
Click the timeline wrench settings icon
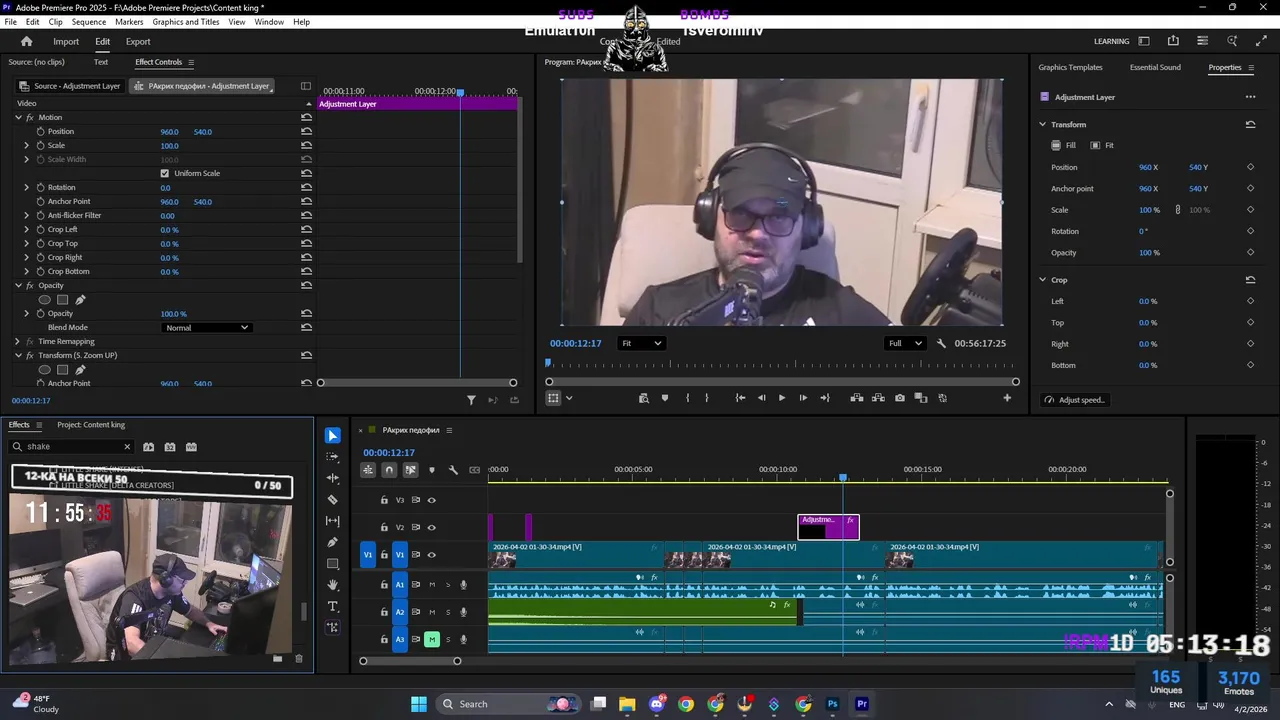tap(453, 470)
